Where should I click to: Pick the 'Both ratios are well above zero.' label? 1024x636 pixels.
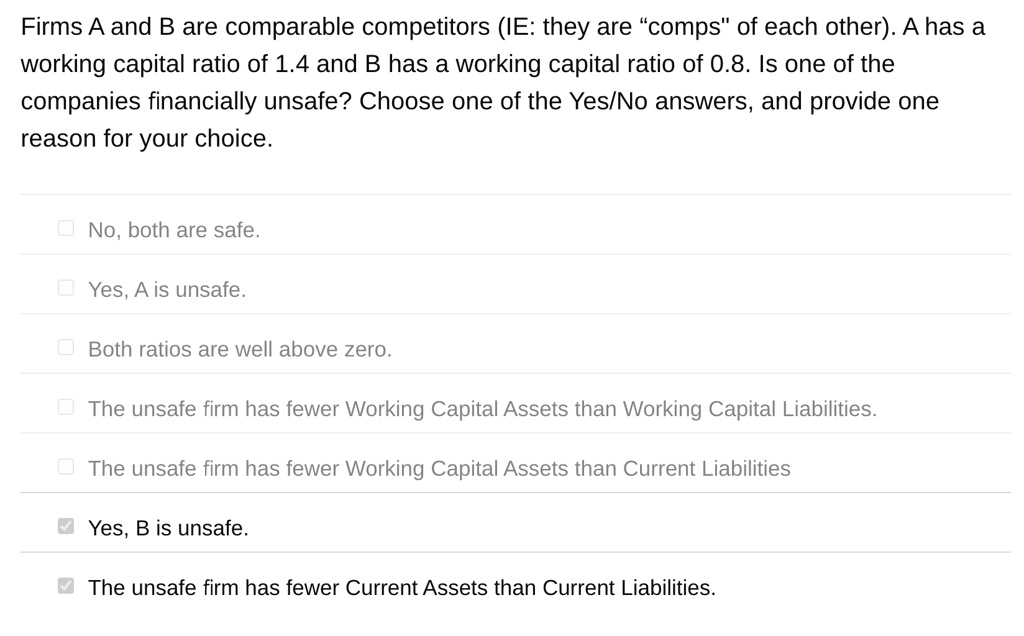(x=240, y=349)
